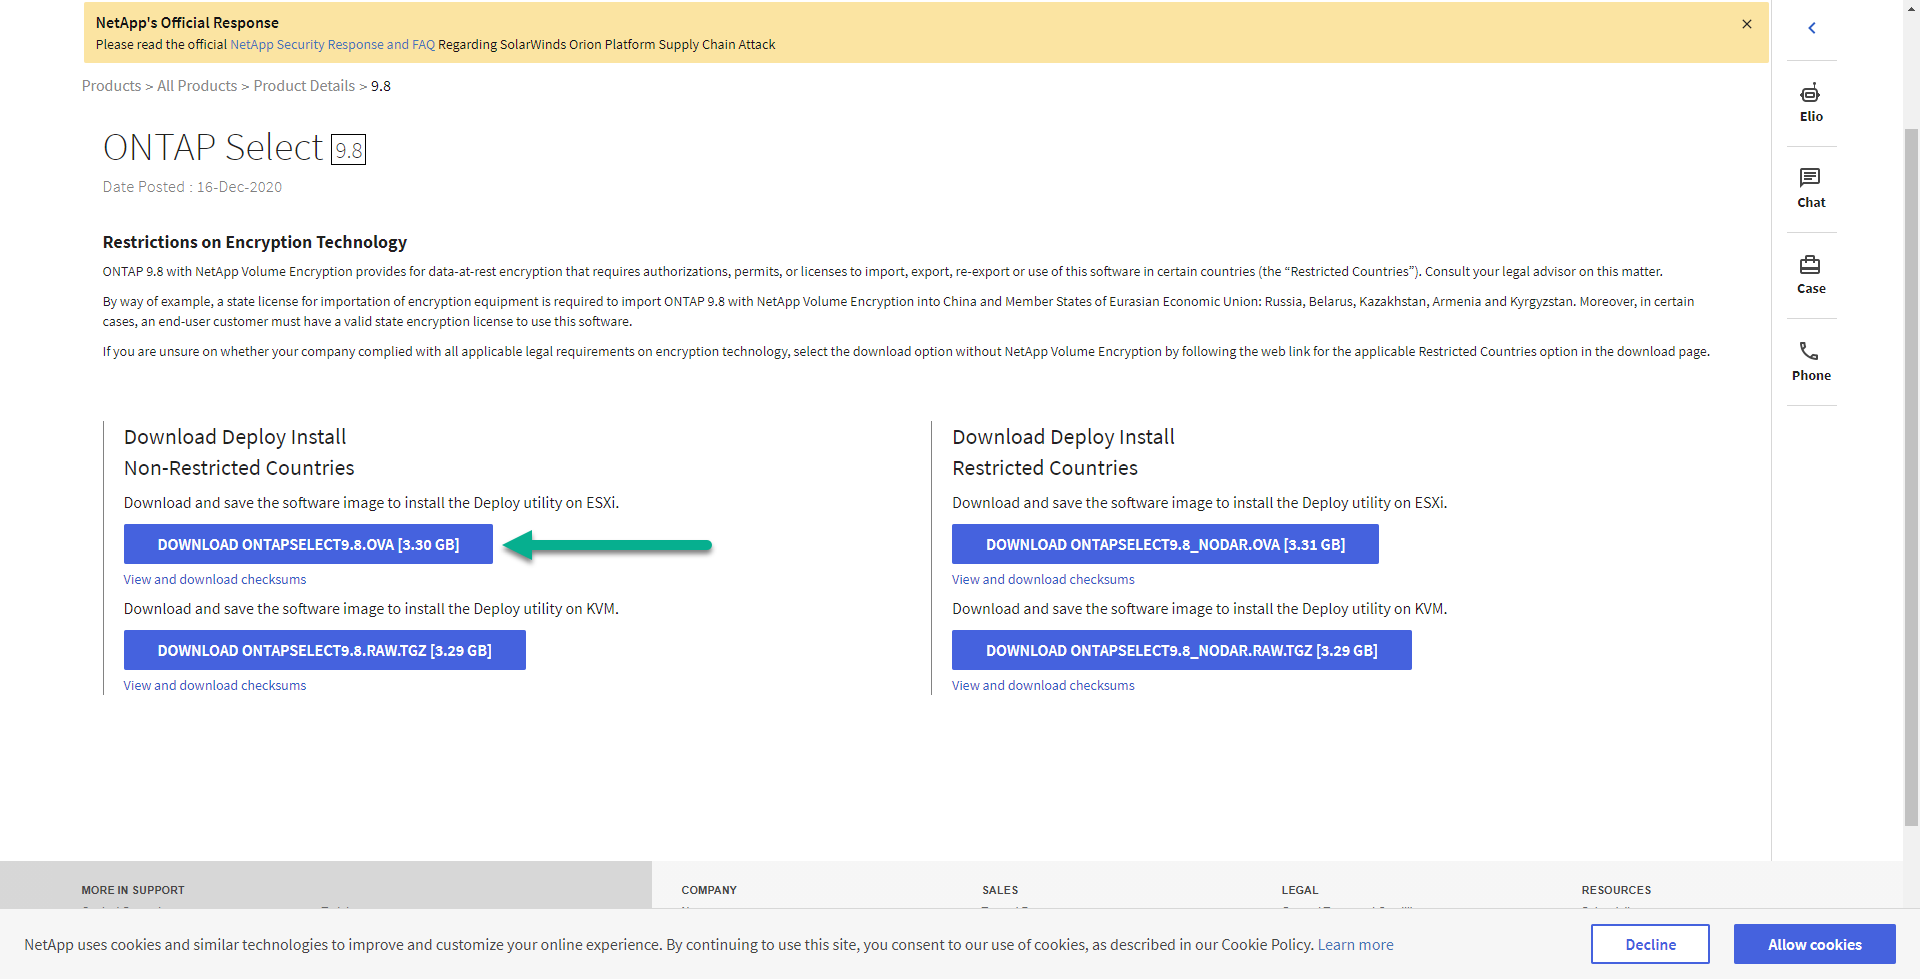The height and width of the screenshot is (979, 1920).
Task: Click the 9.8 version badge
Action: [x=349, y=150]
